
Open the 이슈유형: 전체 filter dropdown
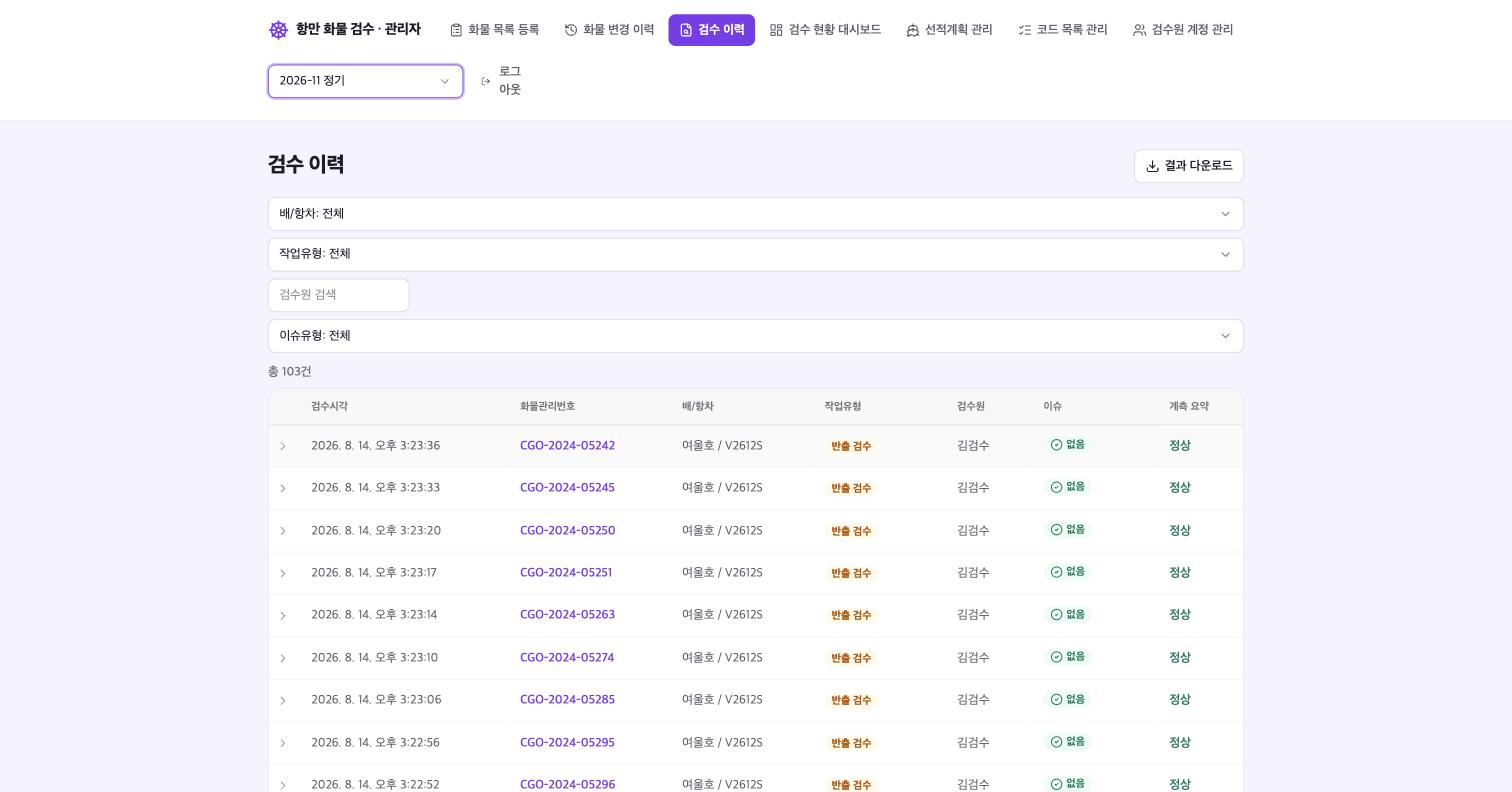click(x=755, y=336)
